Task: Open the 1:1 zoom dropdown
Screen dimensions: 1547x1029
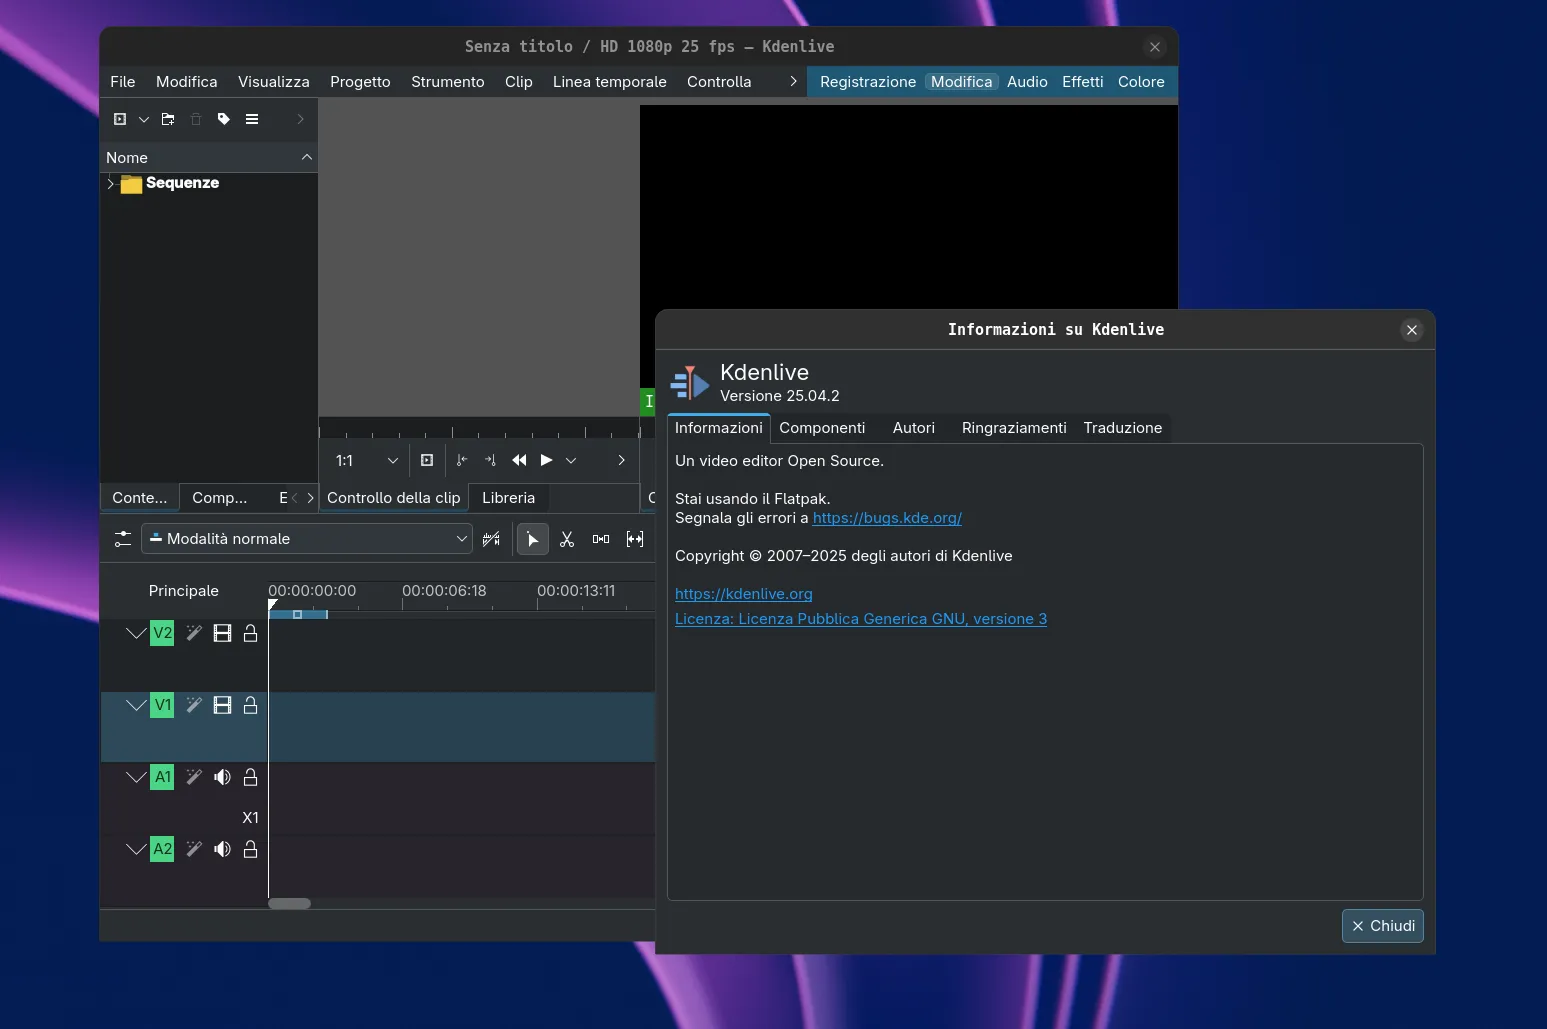Action: (x=366, y=460)
